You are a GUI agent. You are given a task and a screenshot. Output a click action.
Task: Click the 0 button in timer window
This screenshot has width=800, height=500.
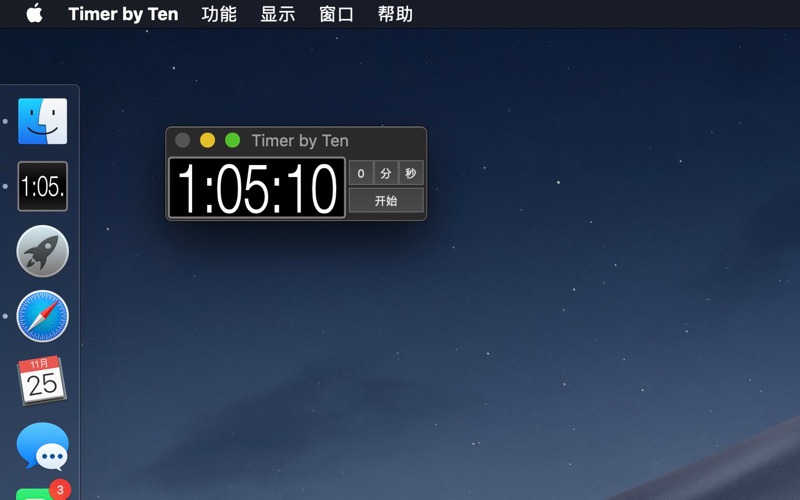tap(361, 173)
